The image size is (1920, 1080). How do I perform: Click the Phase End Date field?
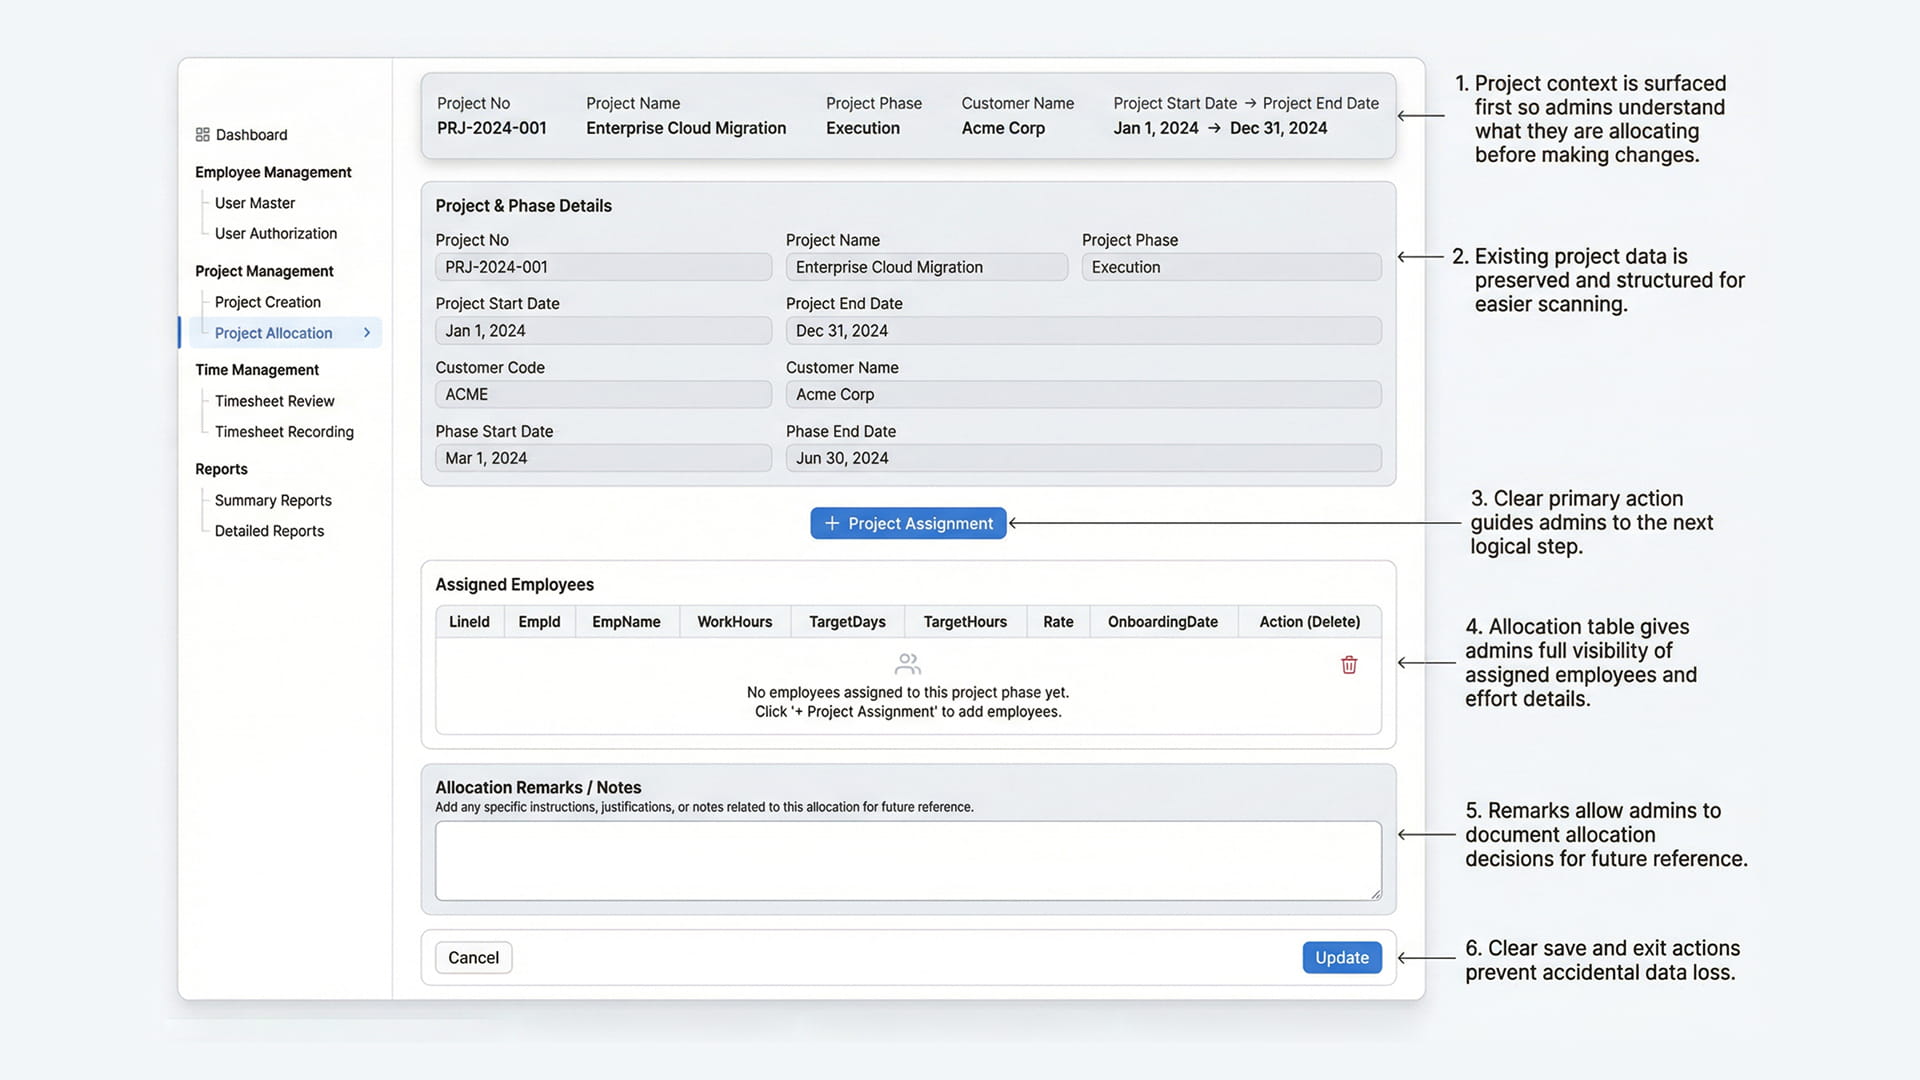[1083, 458]
